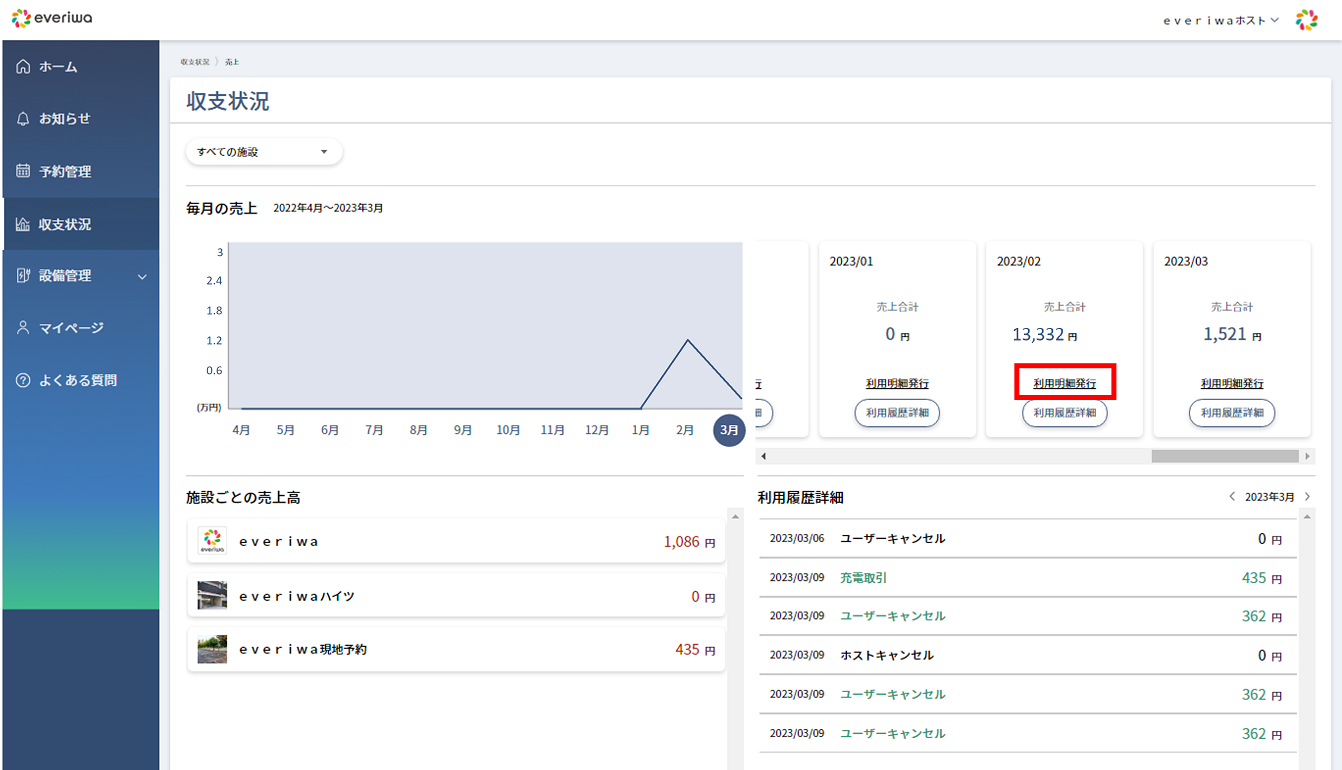
Task: Select 4月 on the chart axis
Action: [241, 430]
